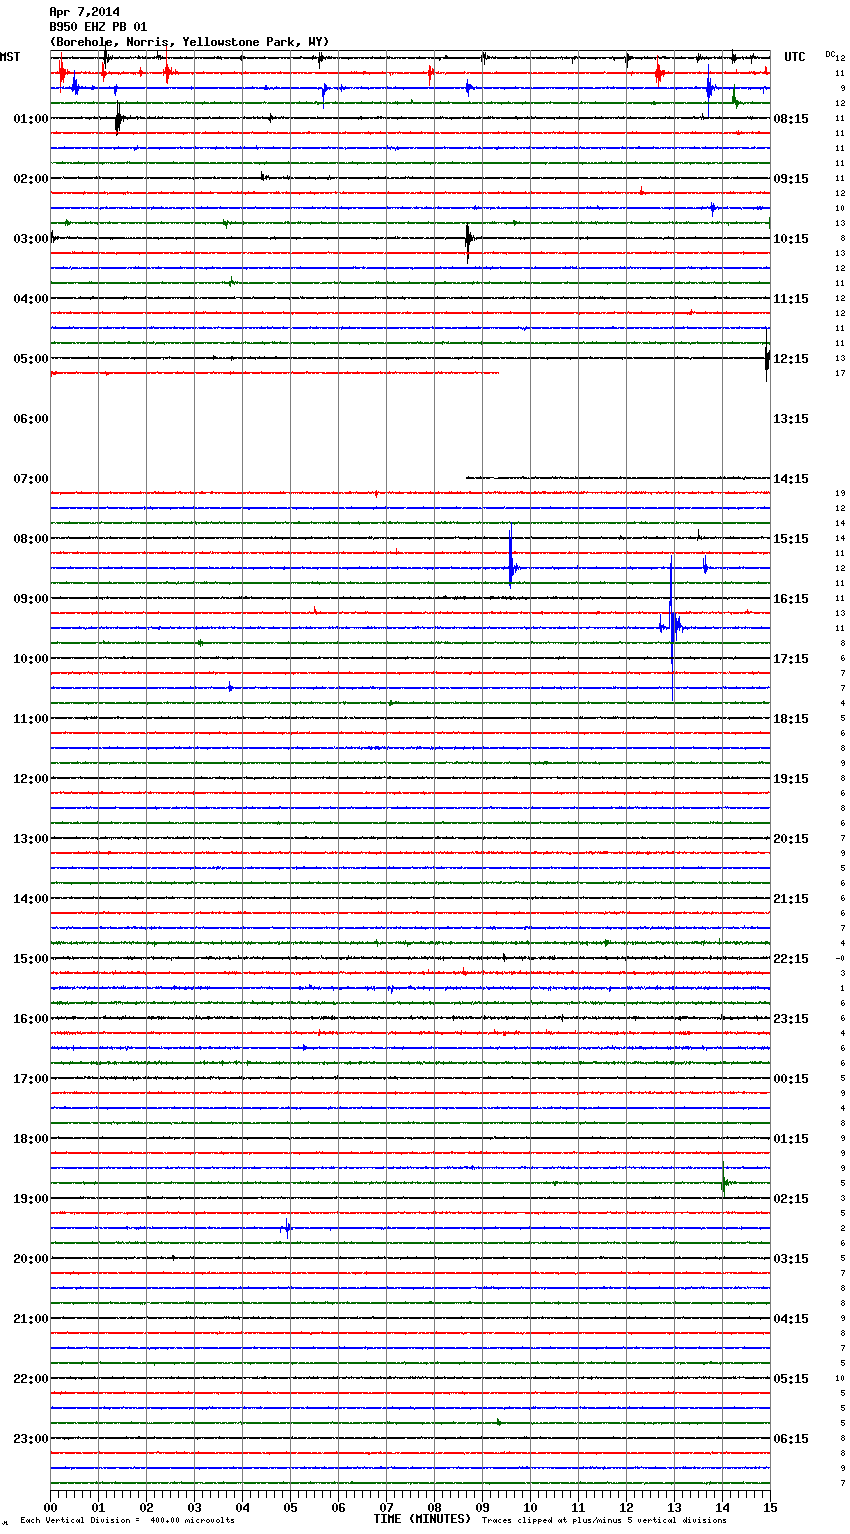Screen dimensions: 850x1534
Task: Select the '06:15' UTC time label
Action: (791, 1439)
